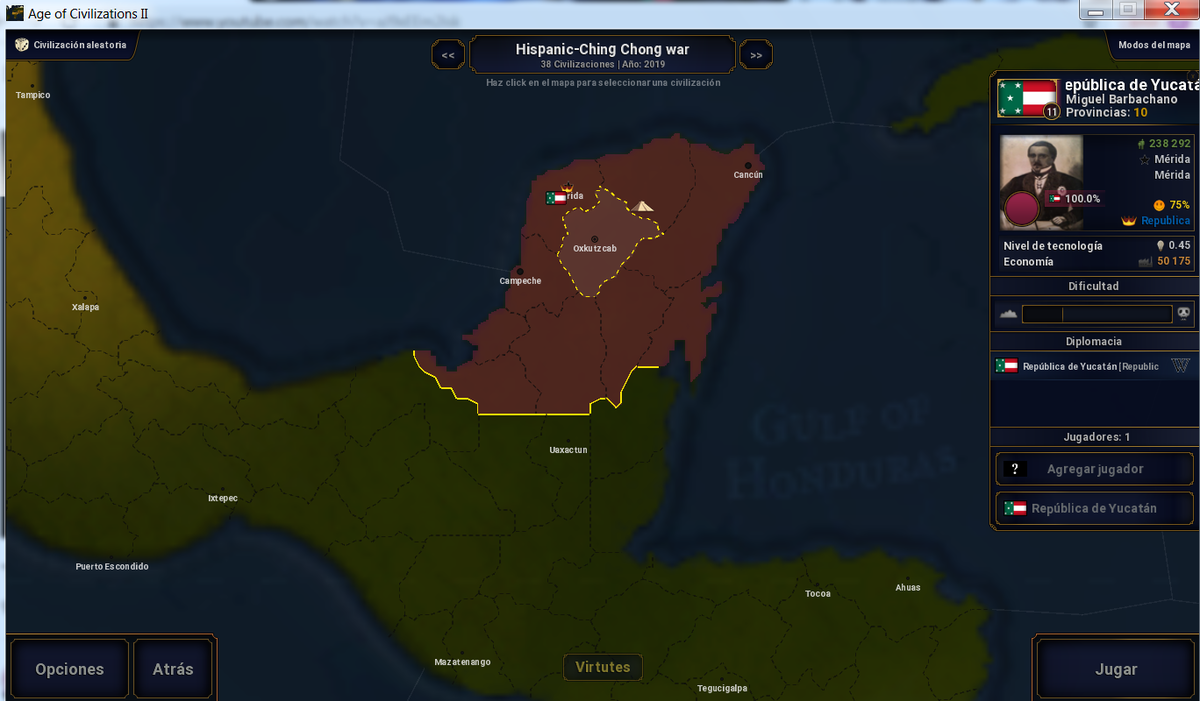This screenshot has width=1200, height=701.
Task: Select Puerto Escondido on the map
Action: click(112, 567)
